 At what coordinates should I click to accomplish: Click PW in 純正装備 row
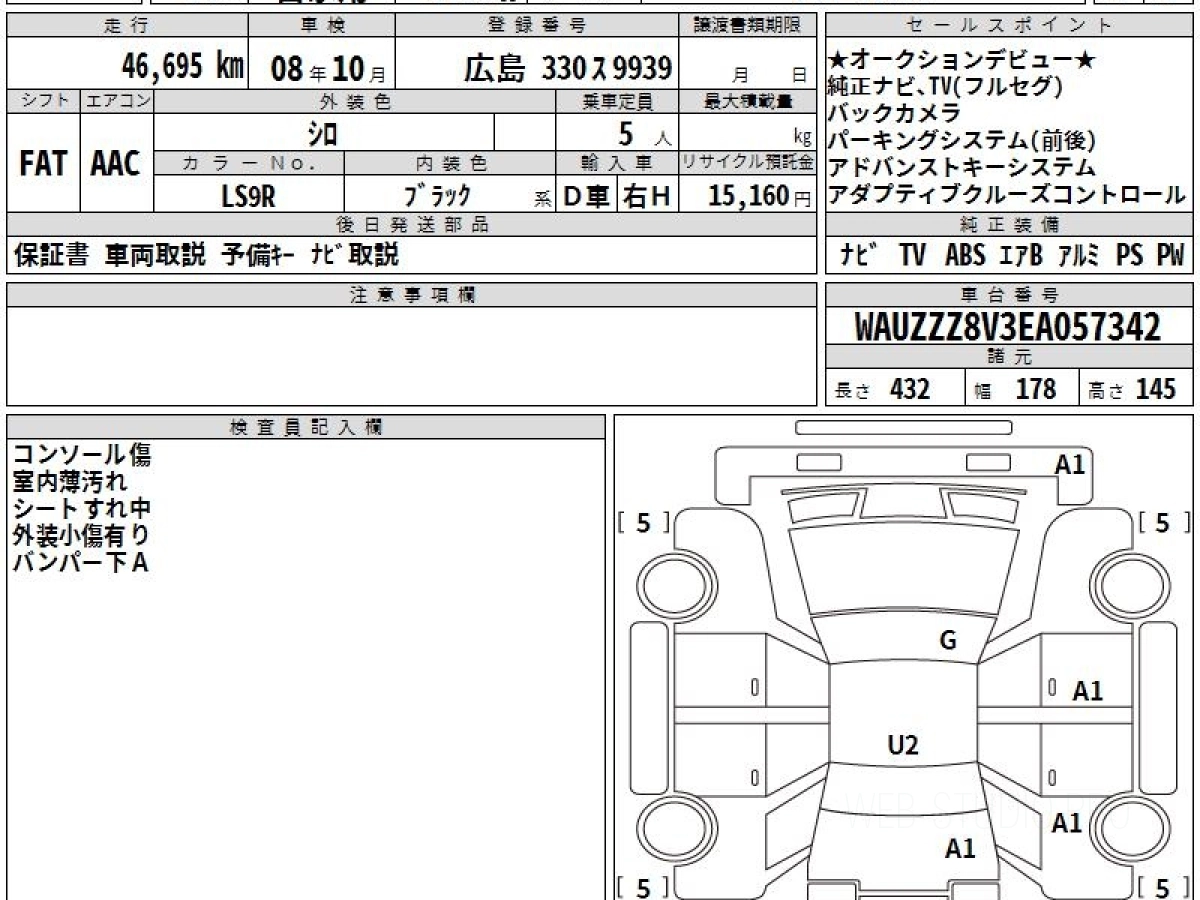tap(1170, 255)
